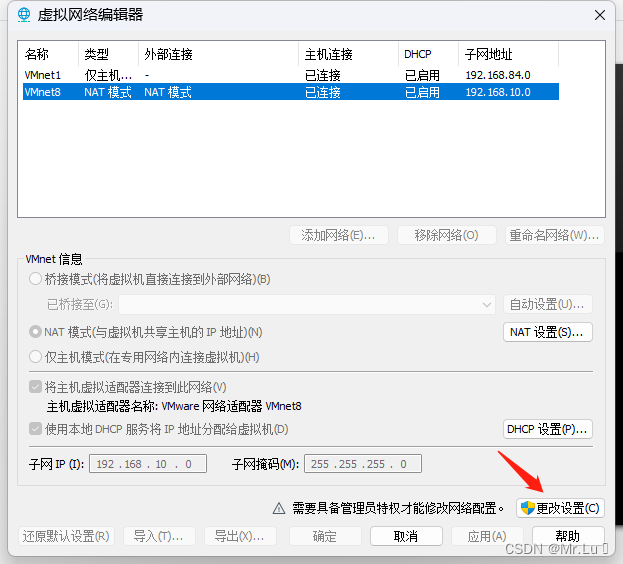Click the 确定 button
The image size is (623, 564).
click(325, 536)
